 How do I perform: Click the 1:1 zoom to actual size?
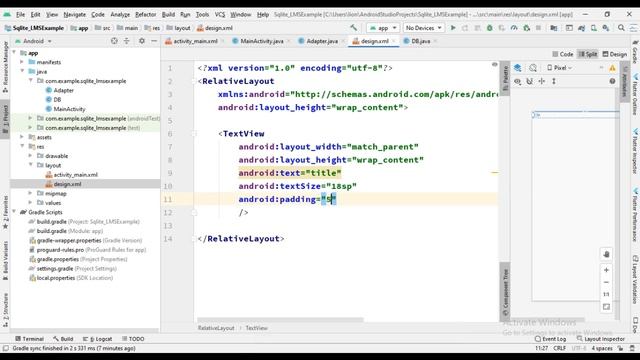[x=606, y=294]
